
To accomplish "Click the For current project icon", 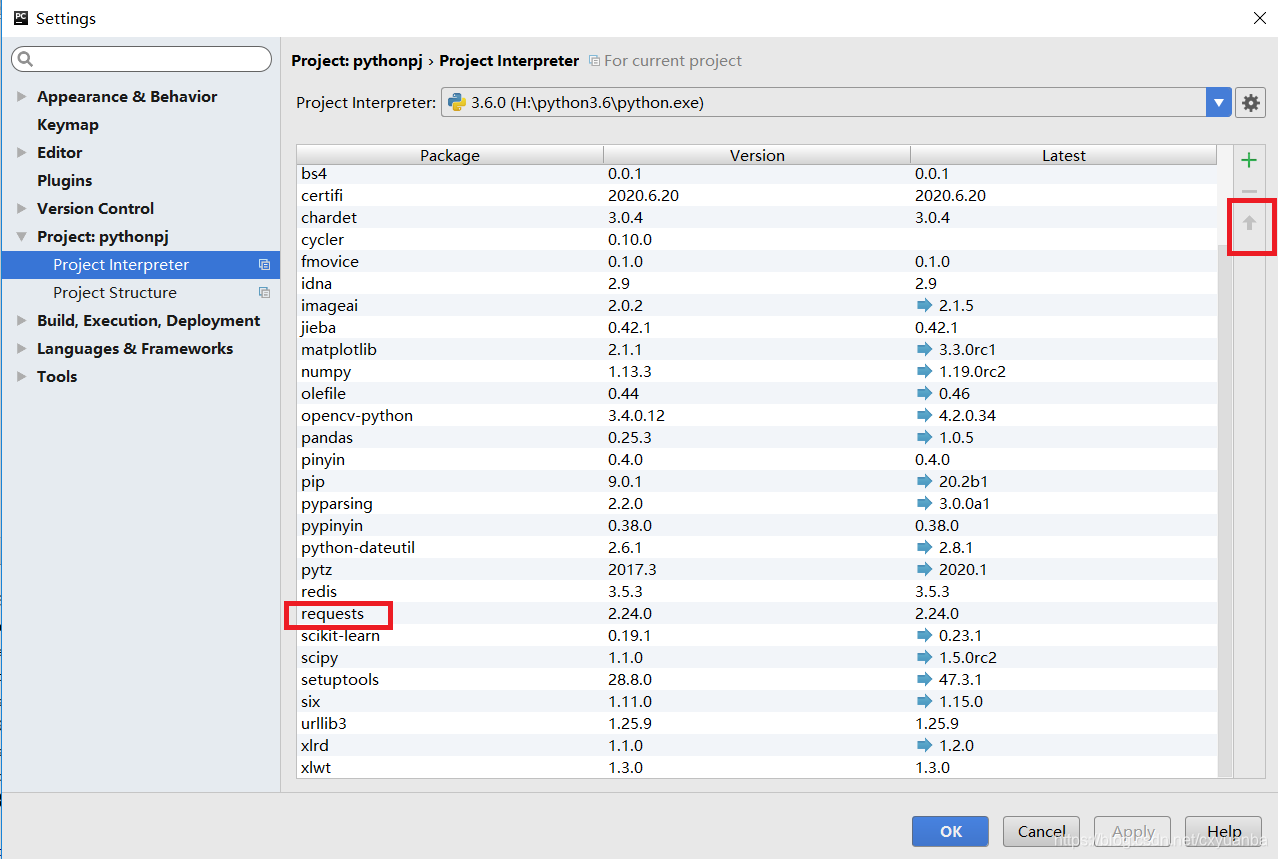I will pyautogui.click(x=594, y=61).
